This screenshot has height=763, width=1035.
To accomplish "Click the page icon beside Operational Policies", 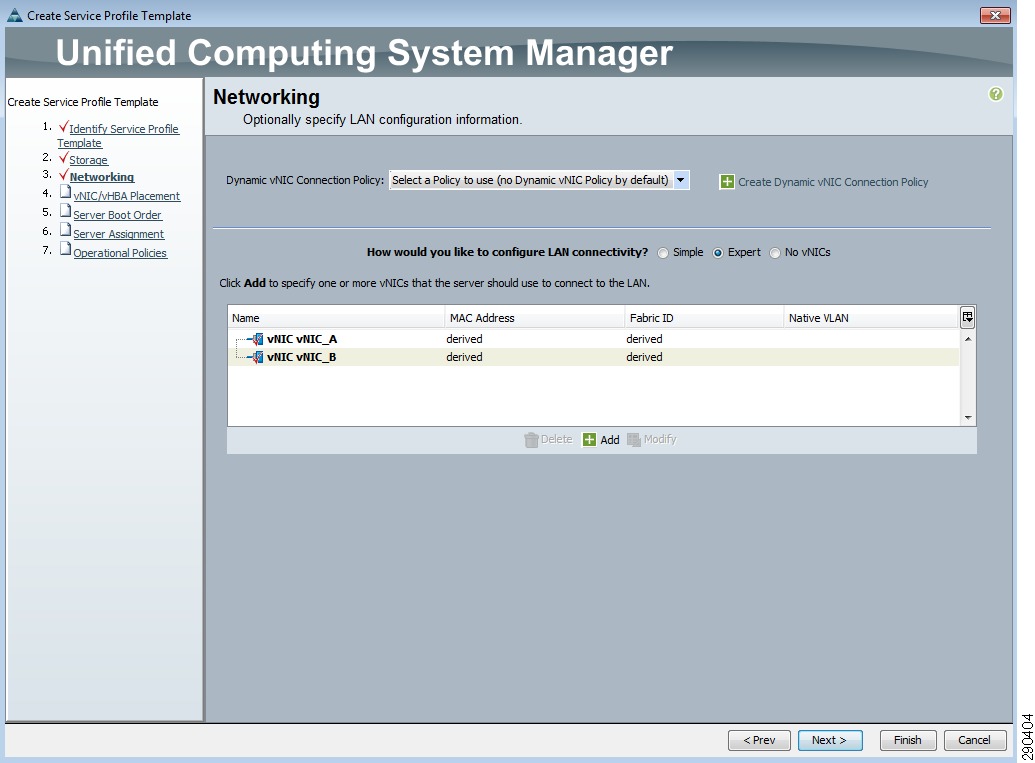I will coord(65,249).
